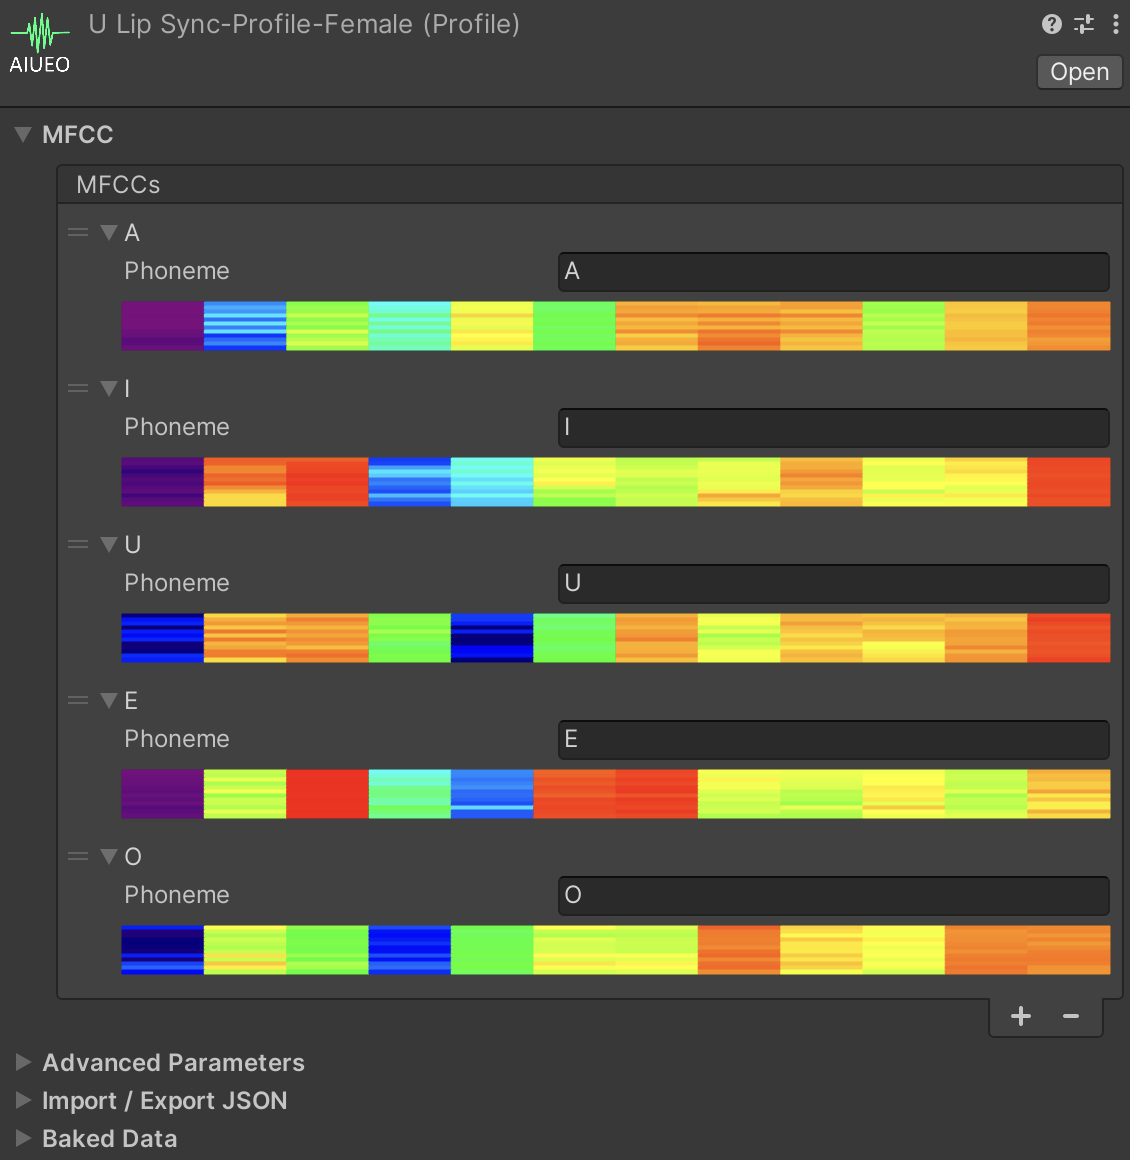The image size is (1130, 1160).
Task: Click the Phoneme label under entry A
Action: tap(177, 272)
